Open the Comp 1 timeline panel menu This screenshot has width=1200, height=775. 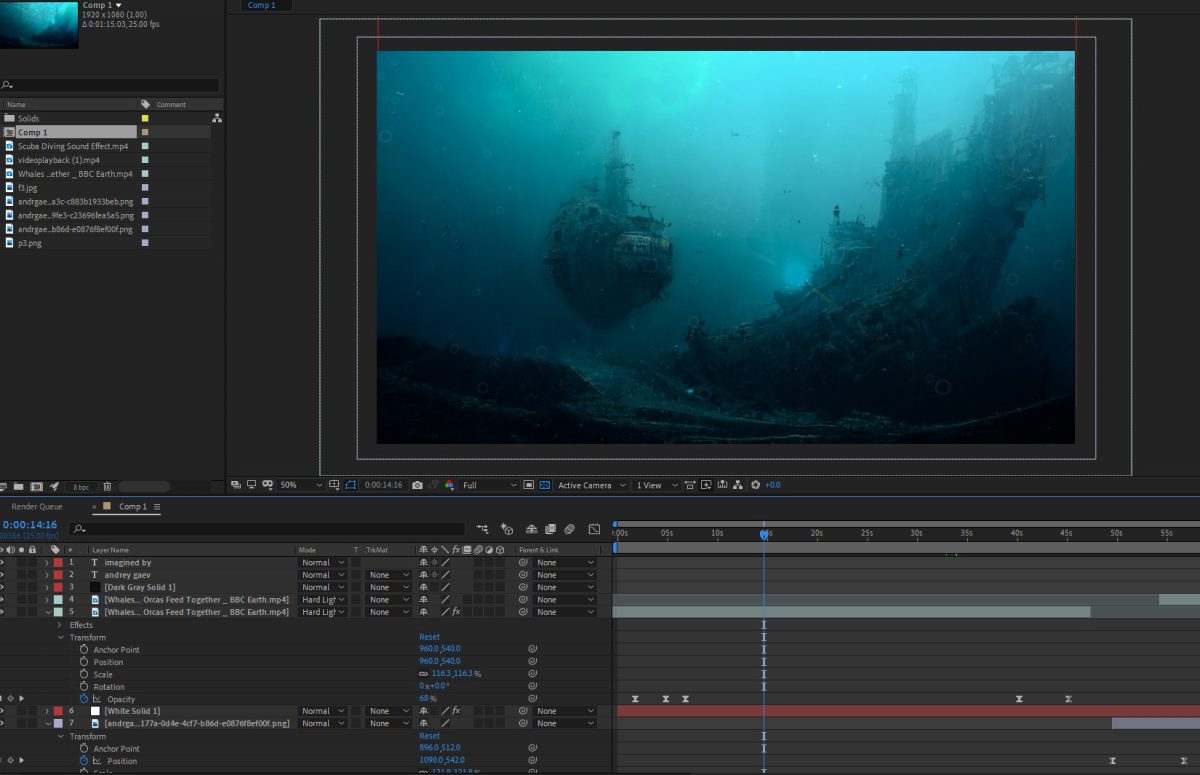157,507
